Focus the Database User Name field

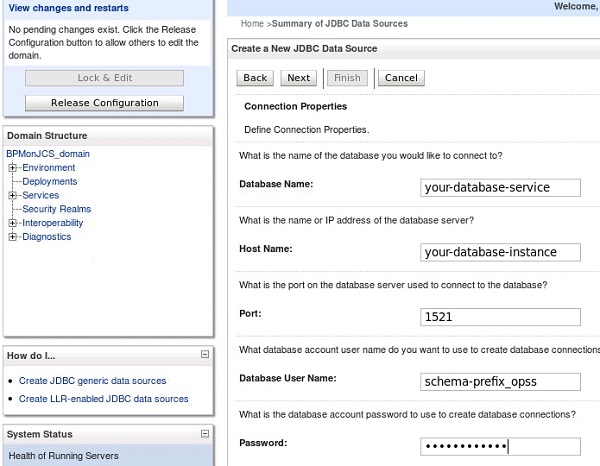coord(500,382)
